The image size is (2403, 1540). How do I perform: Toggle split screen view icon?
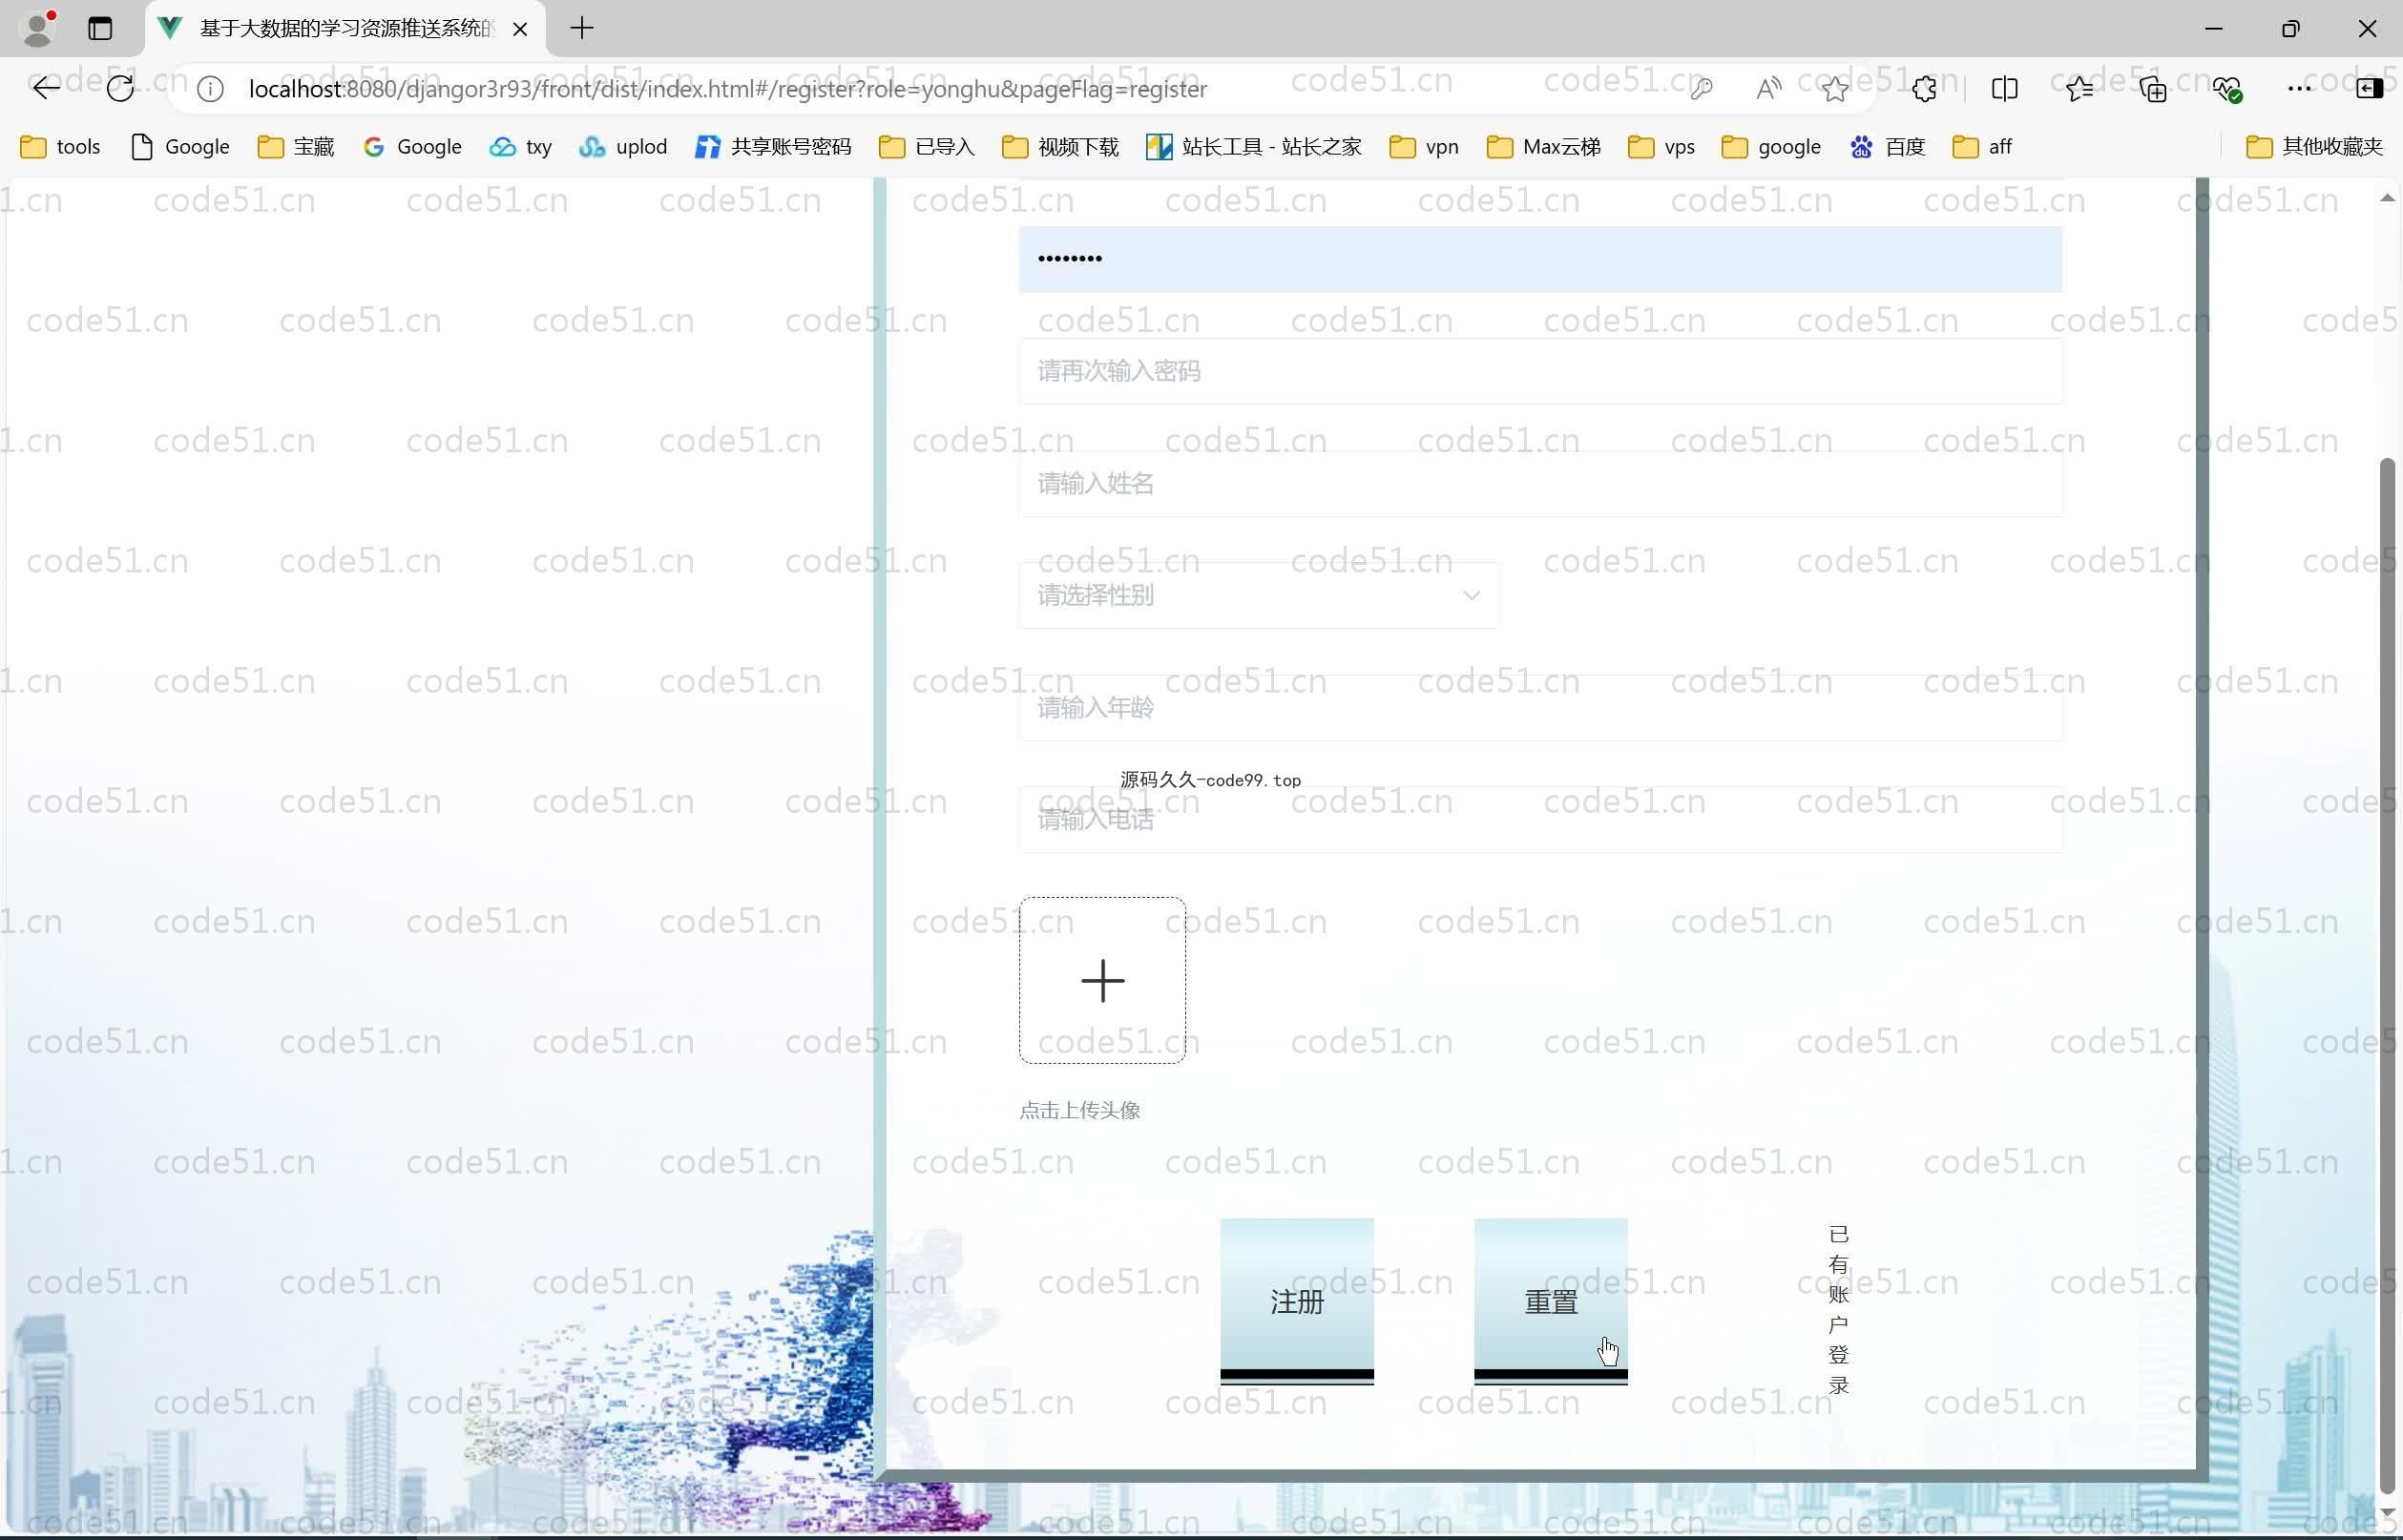2004,89
